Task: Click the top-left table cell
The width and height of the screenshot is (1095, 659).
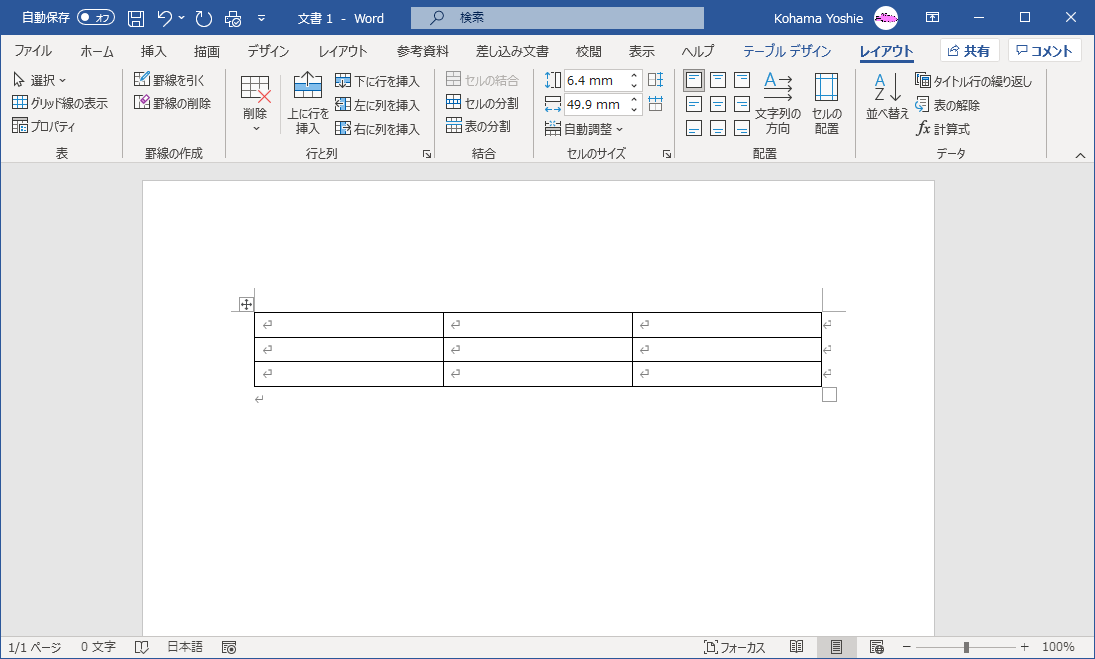Action: (x=348, y=325)
